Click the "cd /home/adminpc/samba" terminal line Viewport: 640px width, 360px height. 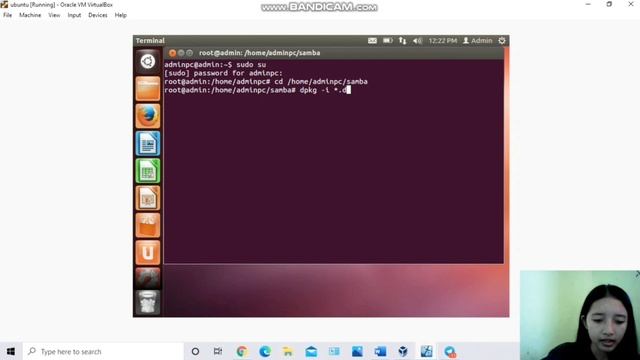click(266, 81)
